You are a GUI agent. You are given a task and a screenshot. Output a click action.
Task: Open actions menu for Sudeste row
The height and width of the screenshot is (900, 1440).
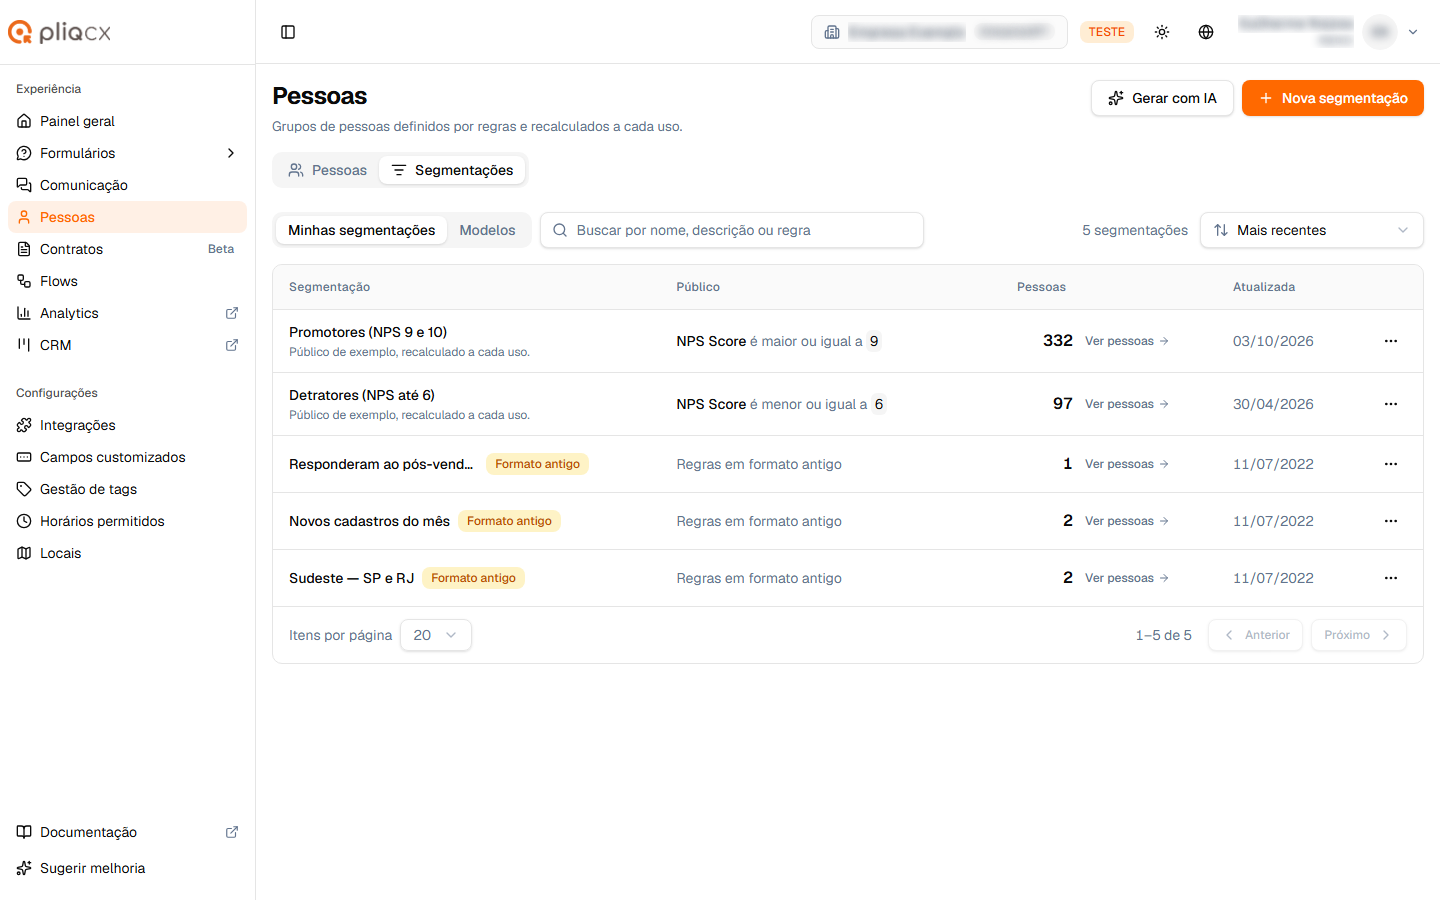click(x=1391, y=578)
